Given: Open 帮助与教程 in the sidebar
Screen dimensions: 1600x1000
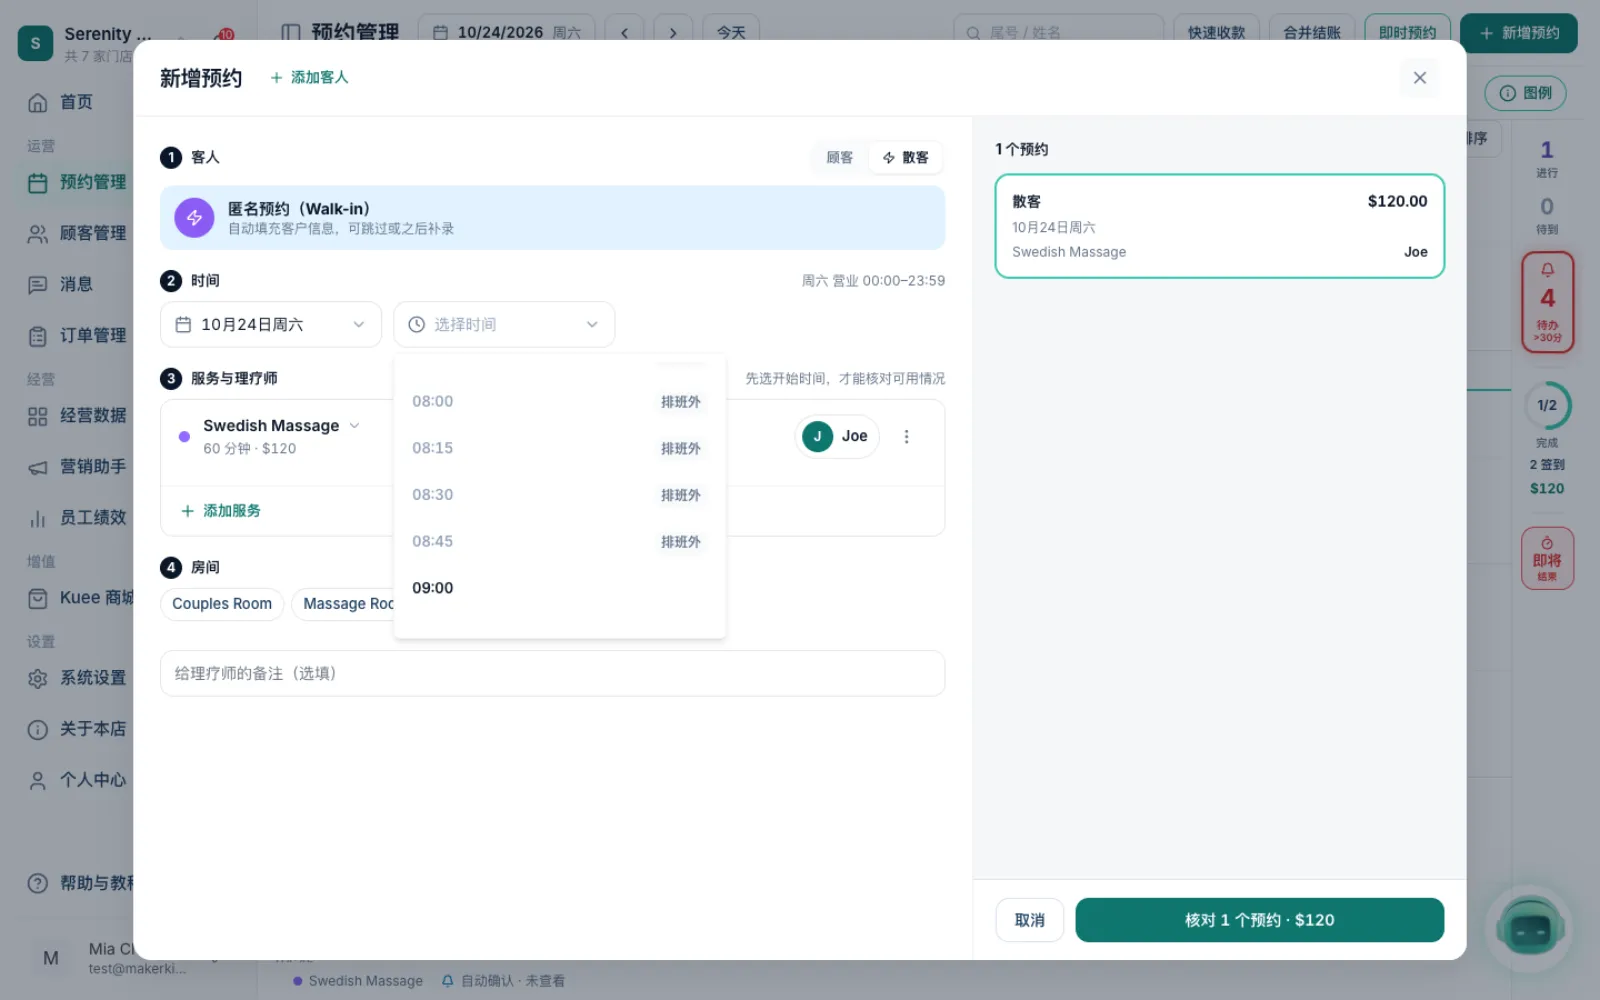Looking at the screenshot, I should (x=75, y=884).
